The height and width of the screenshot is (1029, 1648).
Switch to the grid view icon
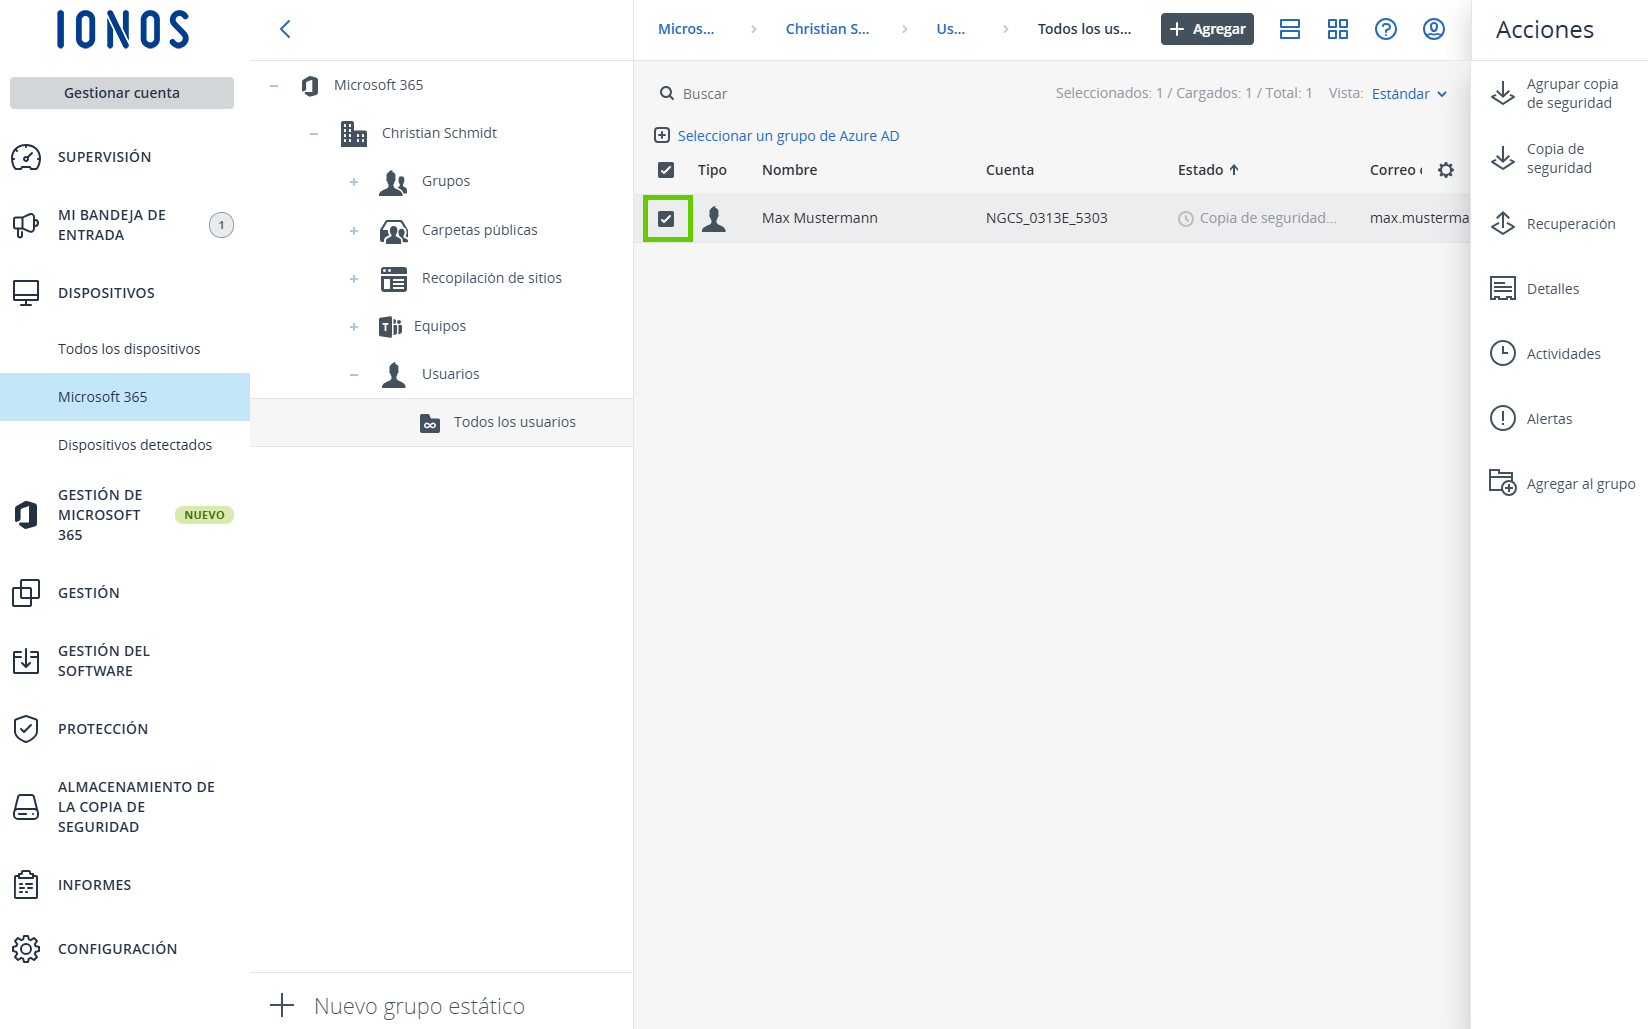1338,29
